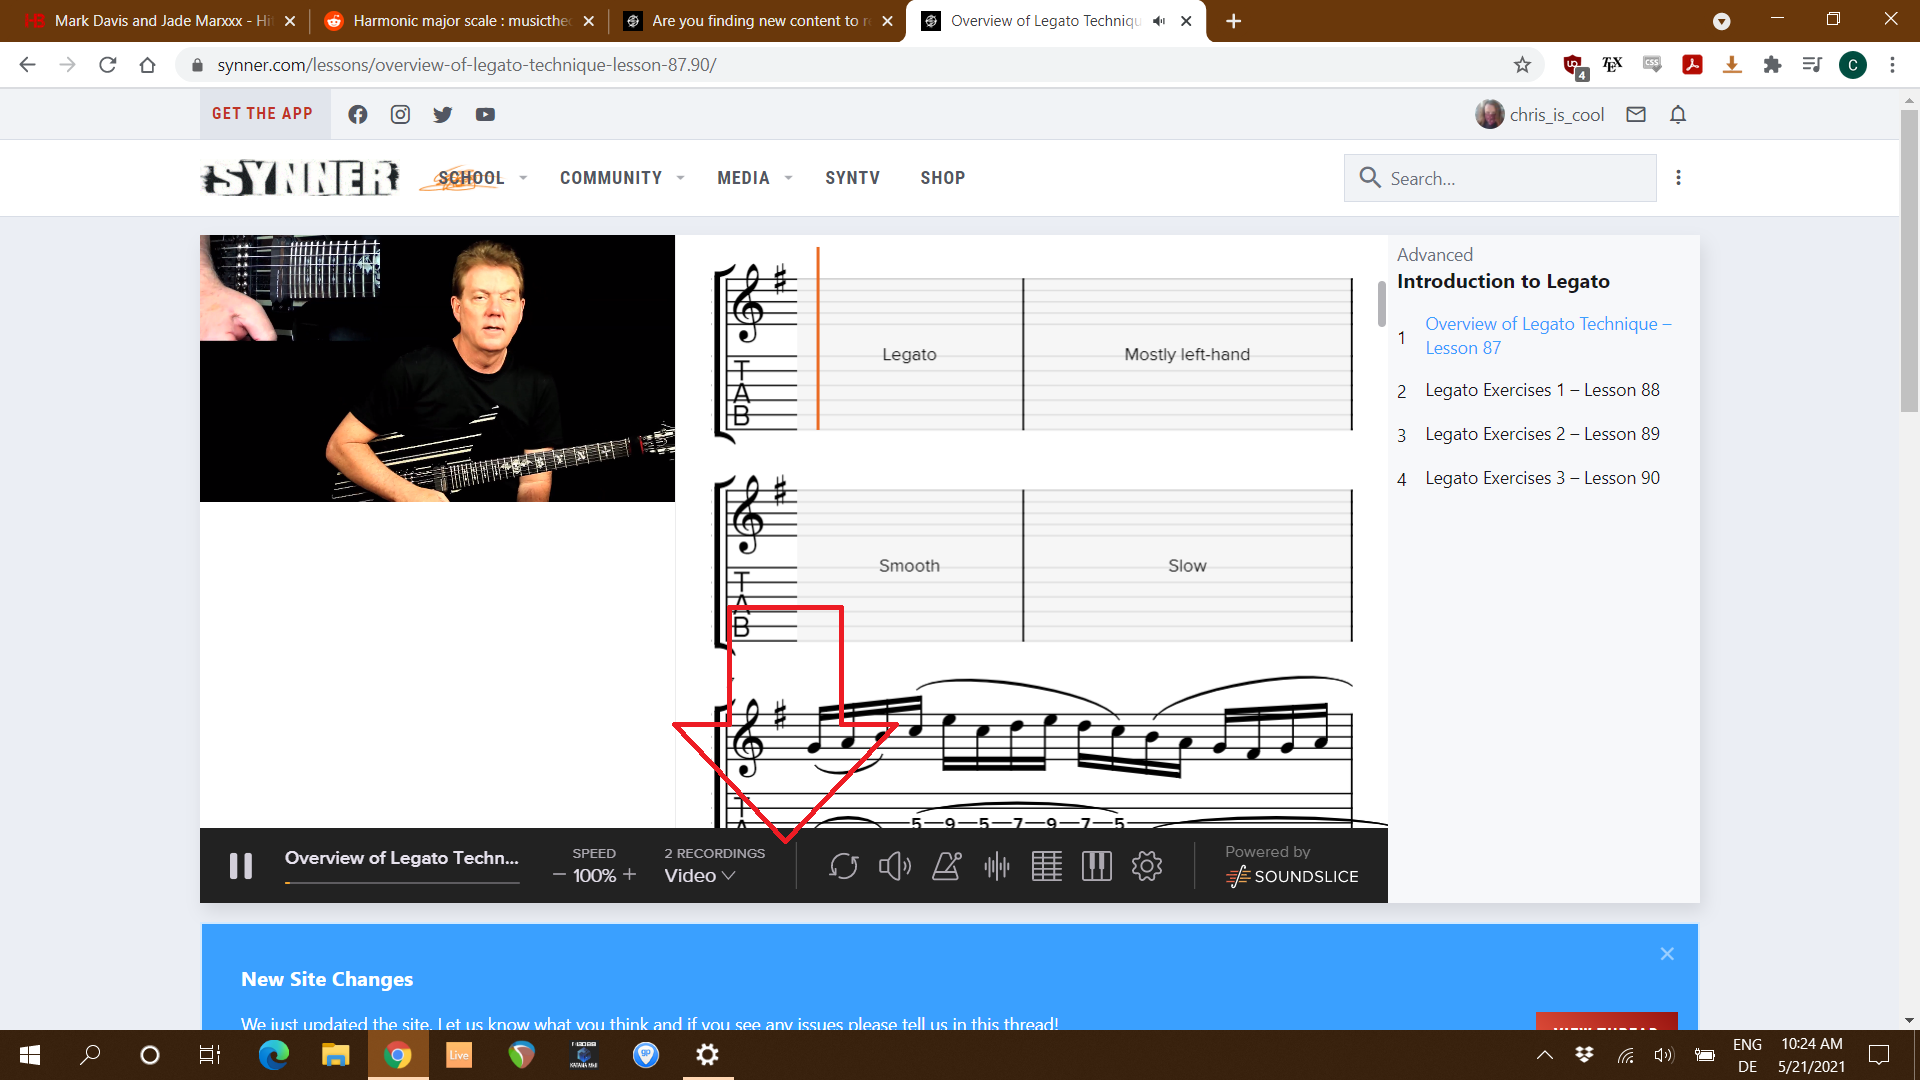
Task: Expand the Video recordings dropdown
Action: (x=700, y=875)
